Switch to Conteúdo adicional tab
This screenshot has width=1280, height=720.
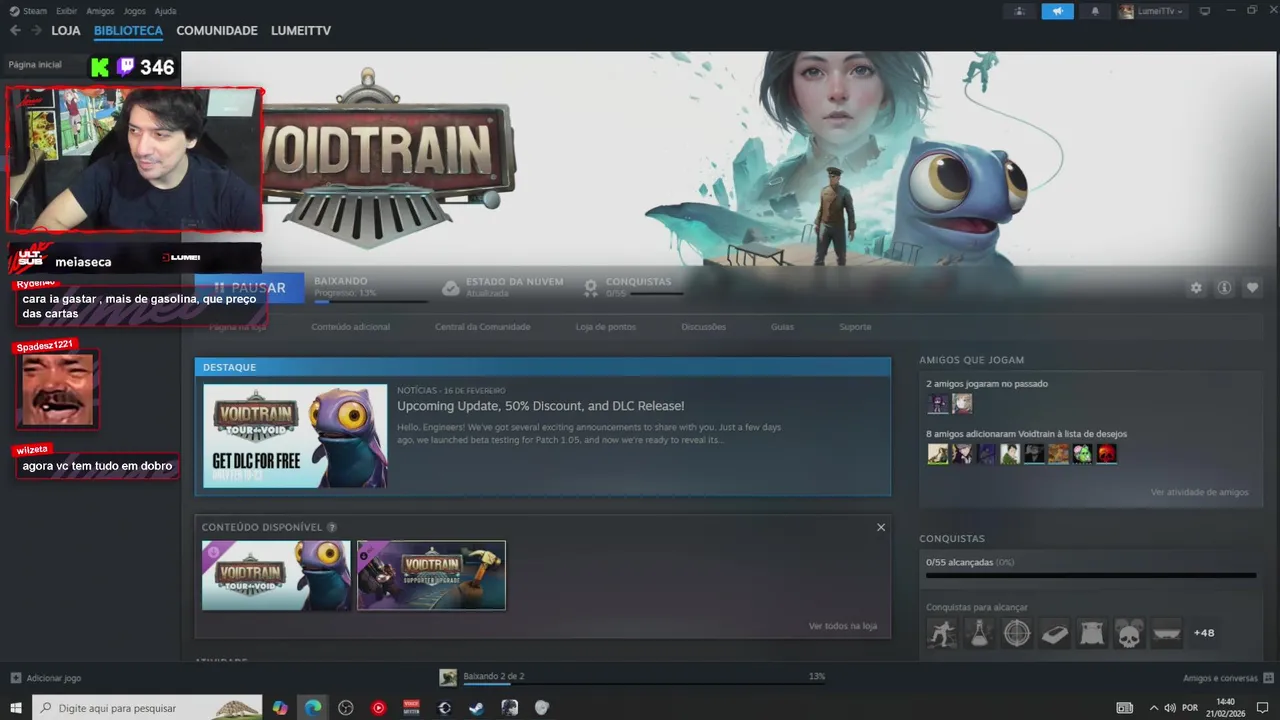coord(350,327)
